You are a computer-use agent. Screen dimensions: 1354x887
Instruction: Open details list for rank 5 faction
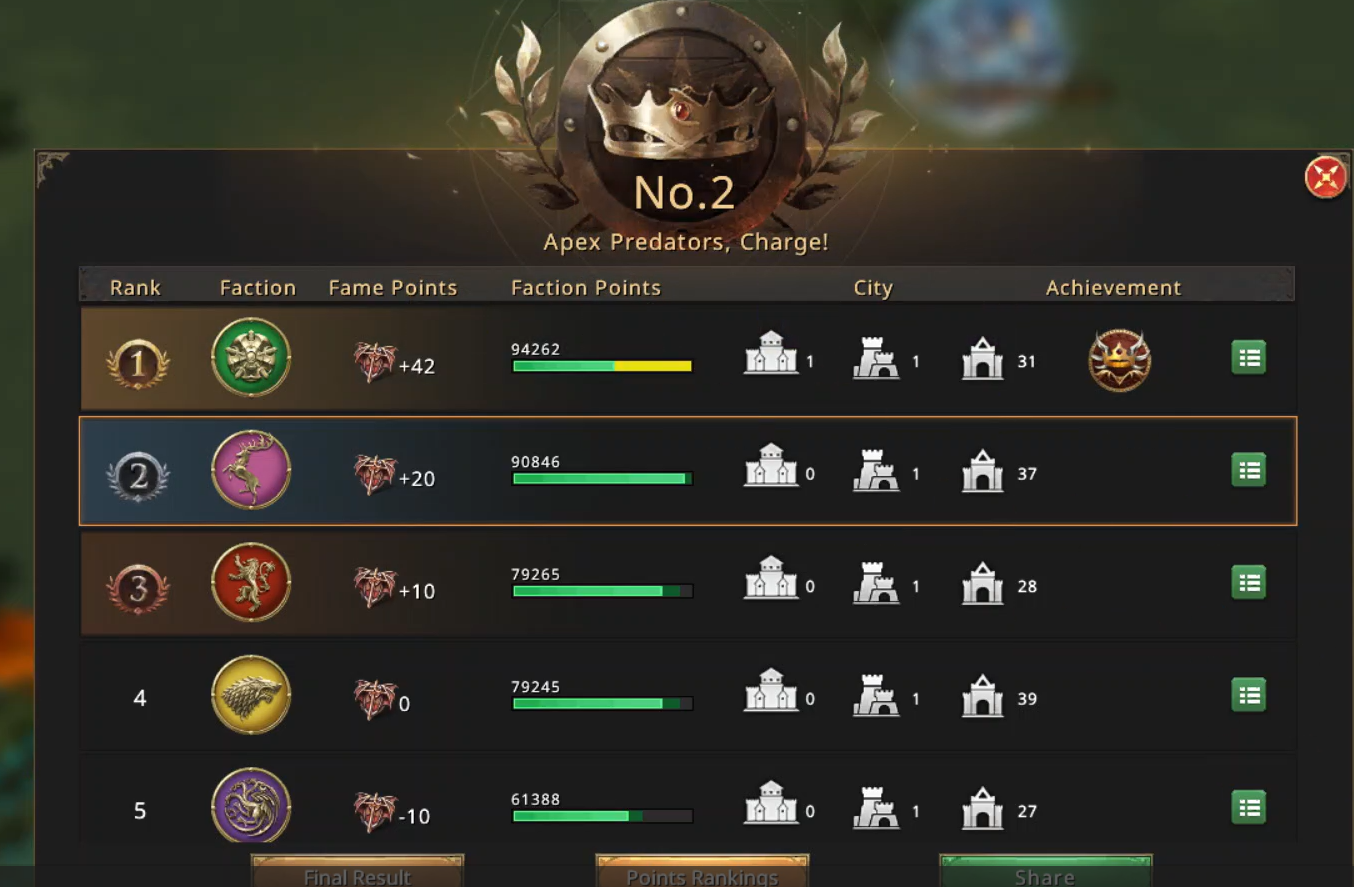[1248, 808]
